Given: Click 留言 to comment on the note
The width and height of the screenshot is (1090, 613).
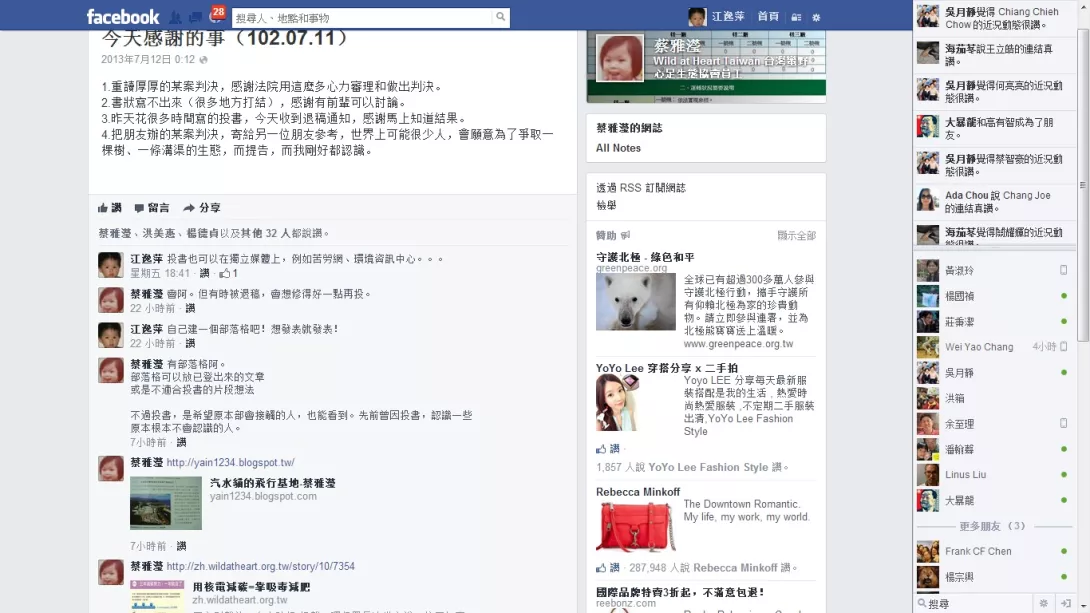Looking at the screenshot, I should (152, 208).
